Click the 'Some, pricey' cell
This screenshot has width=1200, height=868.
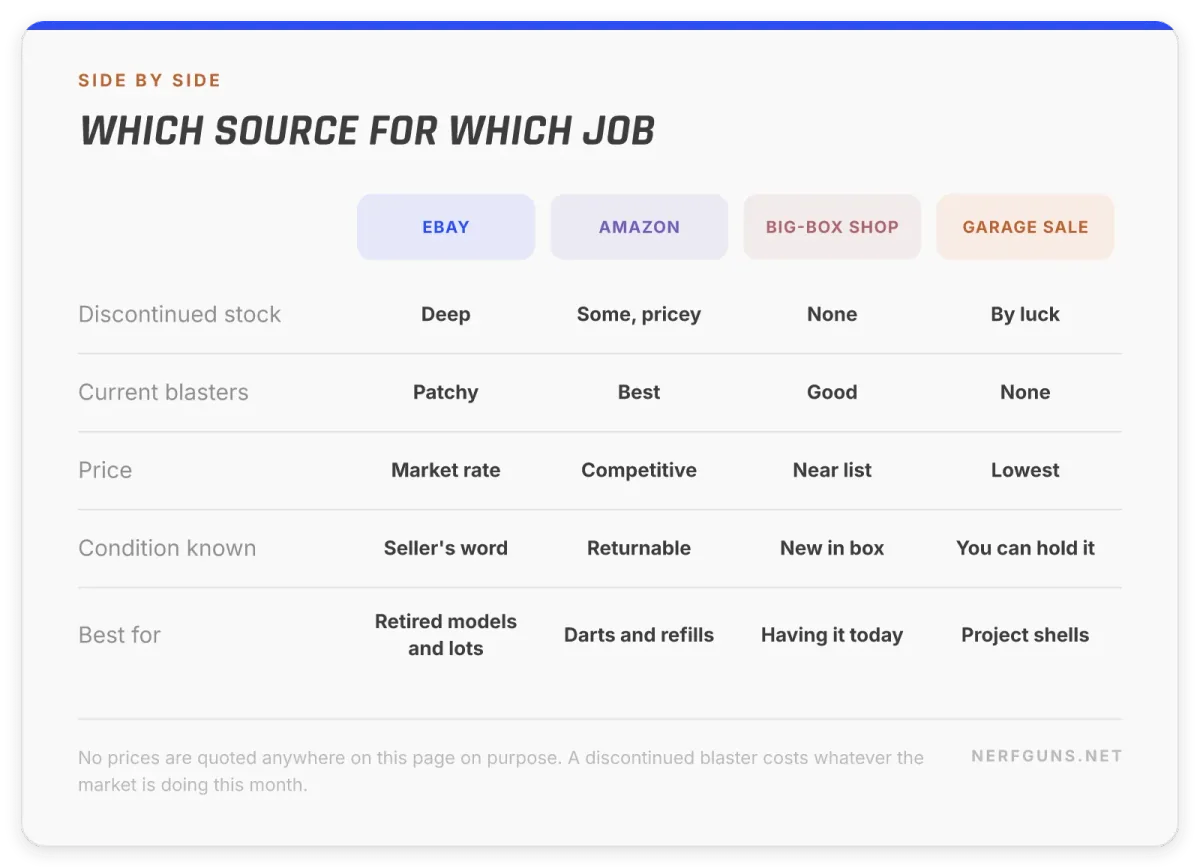click(639, 314)
